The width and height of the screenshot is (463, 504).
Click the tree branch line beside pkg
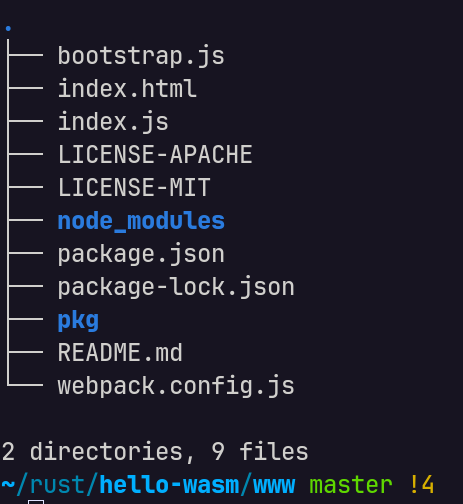point(25,319)
